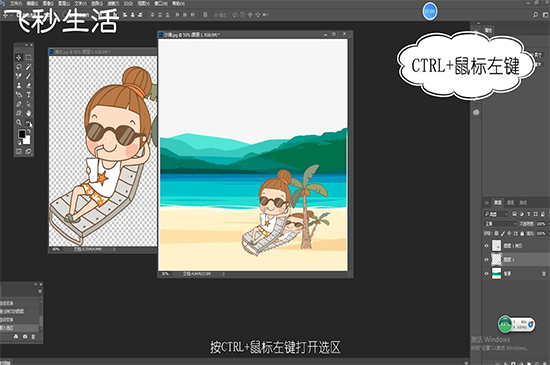This screenshot has width=550, height=365.
Task: Toggle pixel layer filter icon
Action: click(515, 214)
